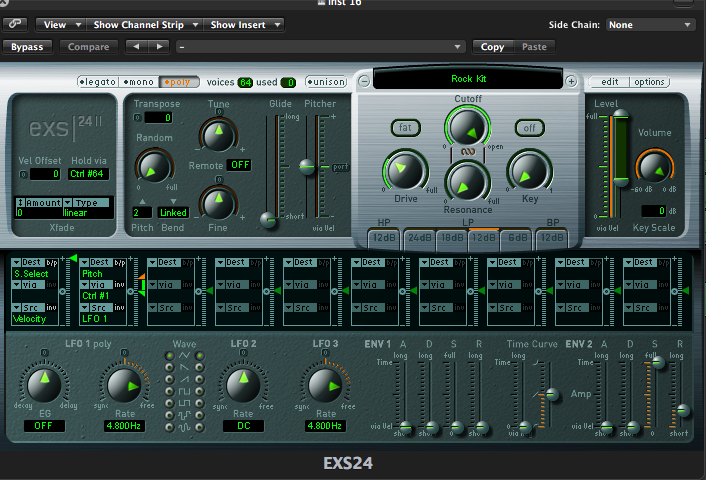Viewport: 706px width, 480px height.
Task: Select LP 6dB filter mode
Action: coord(517,238)
